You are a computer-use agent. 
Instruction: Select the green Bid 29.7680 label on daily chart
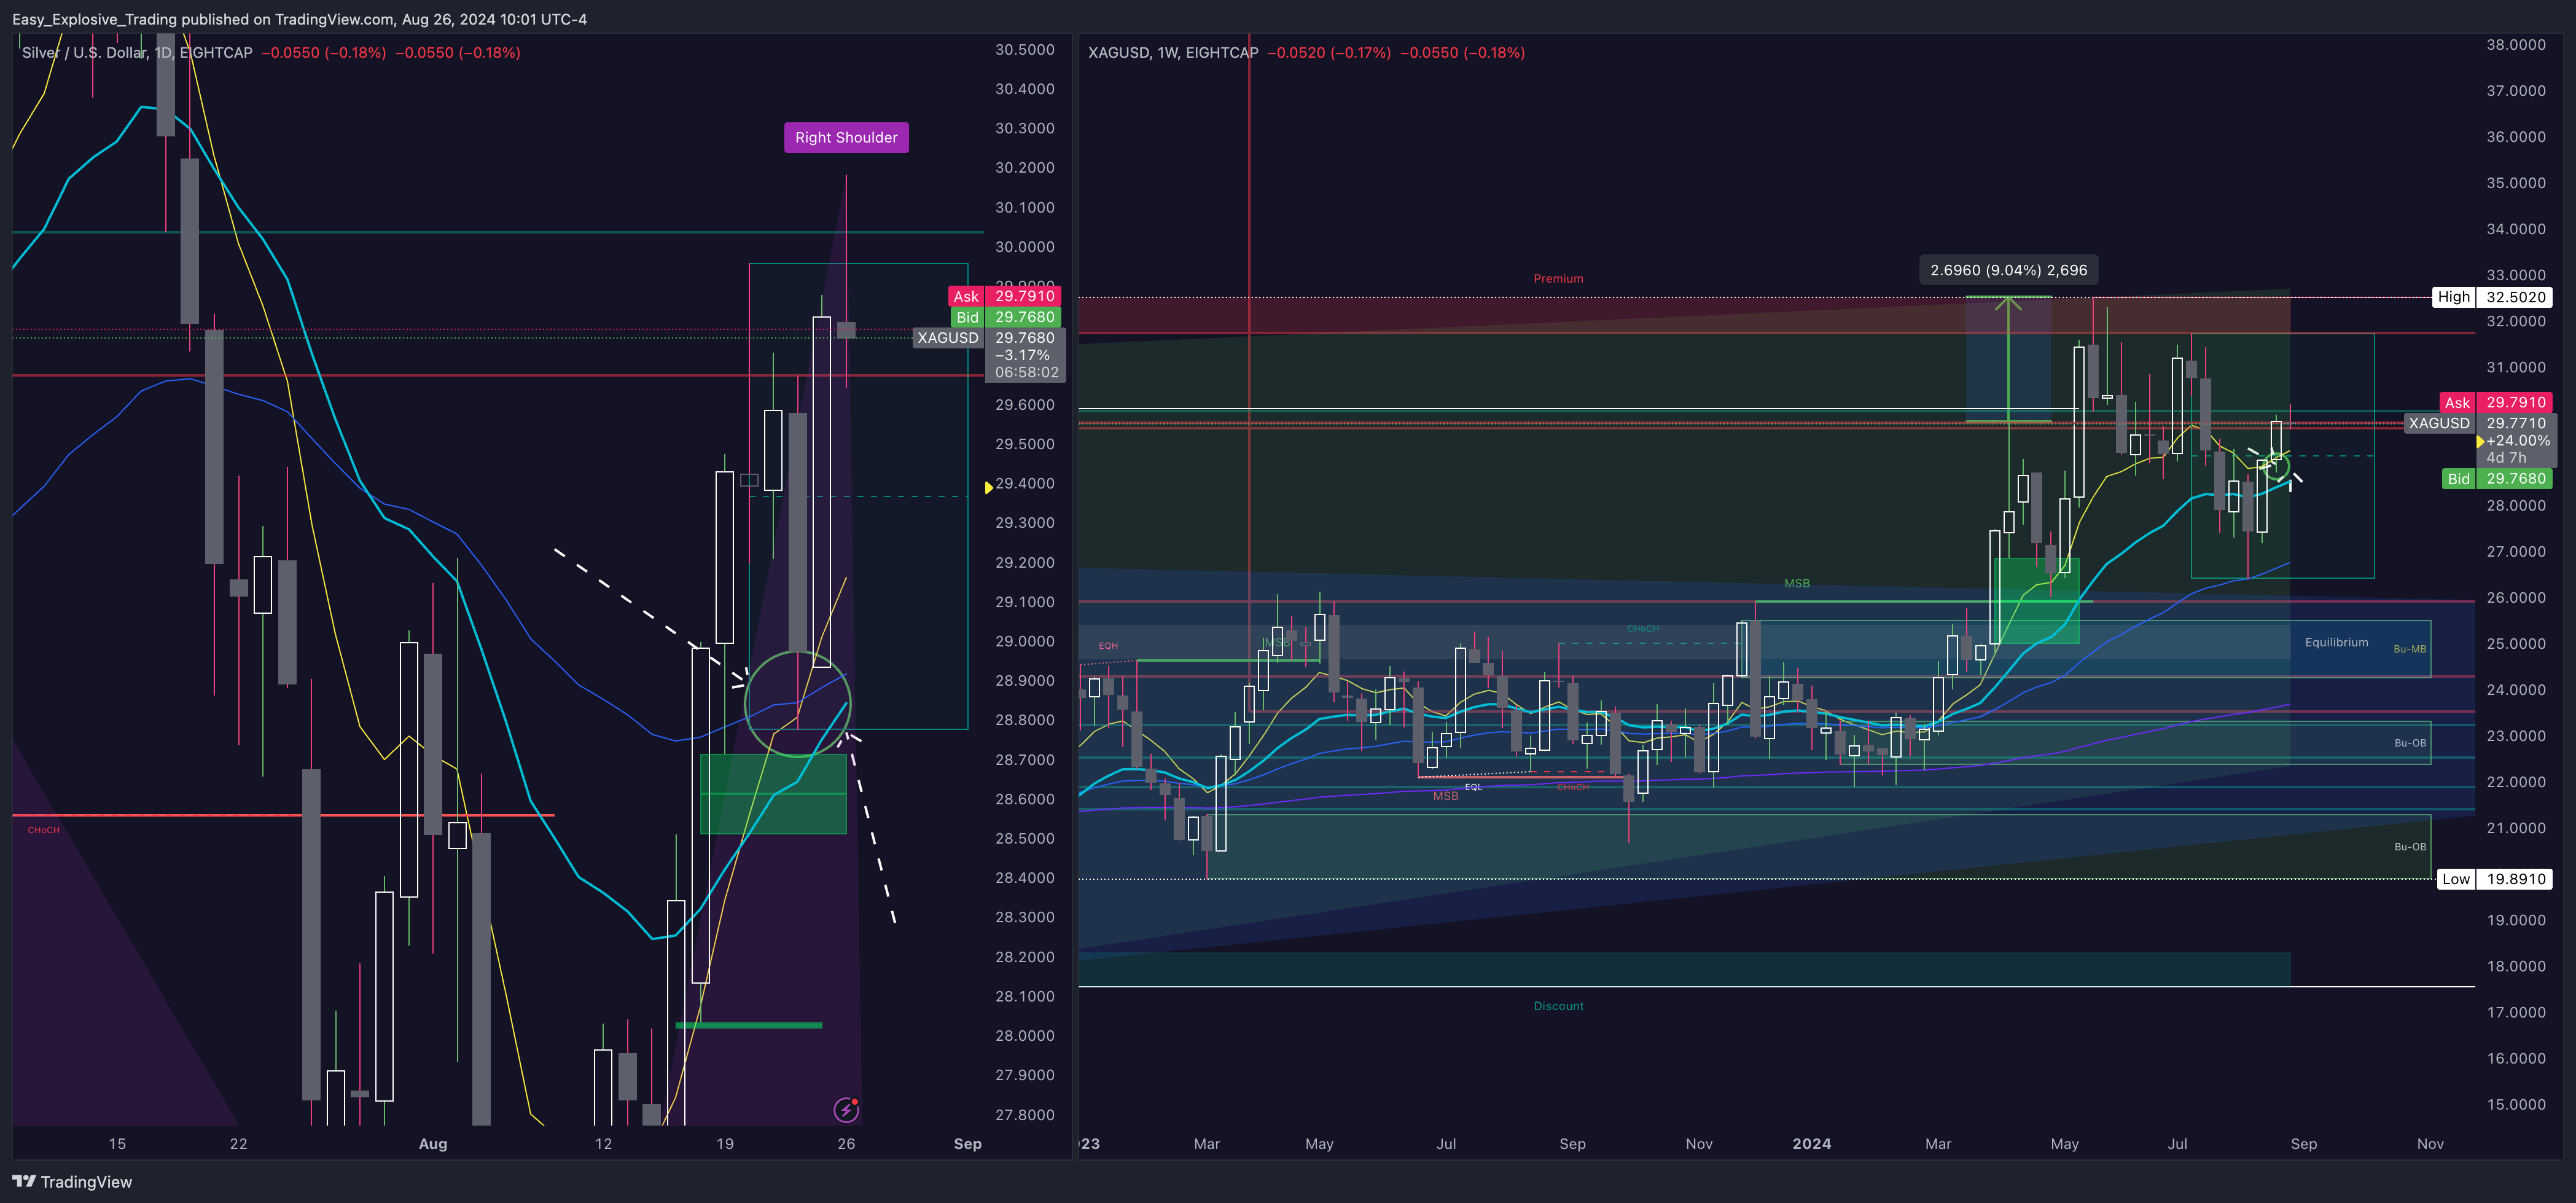coord(1007,317)
